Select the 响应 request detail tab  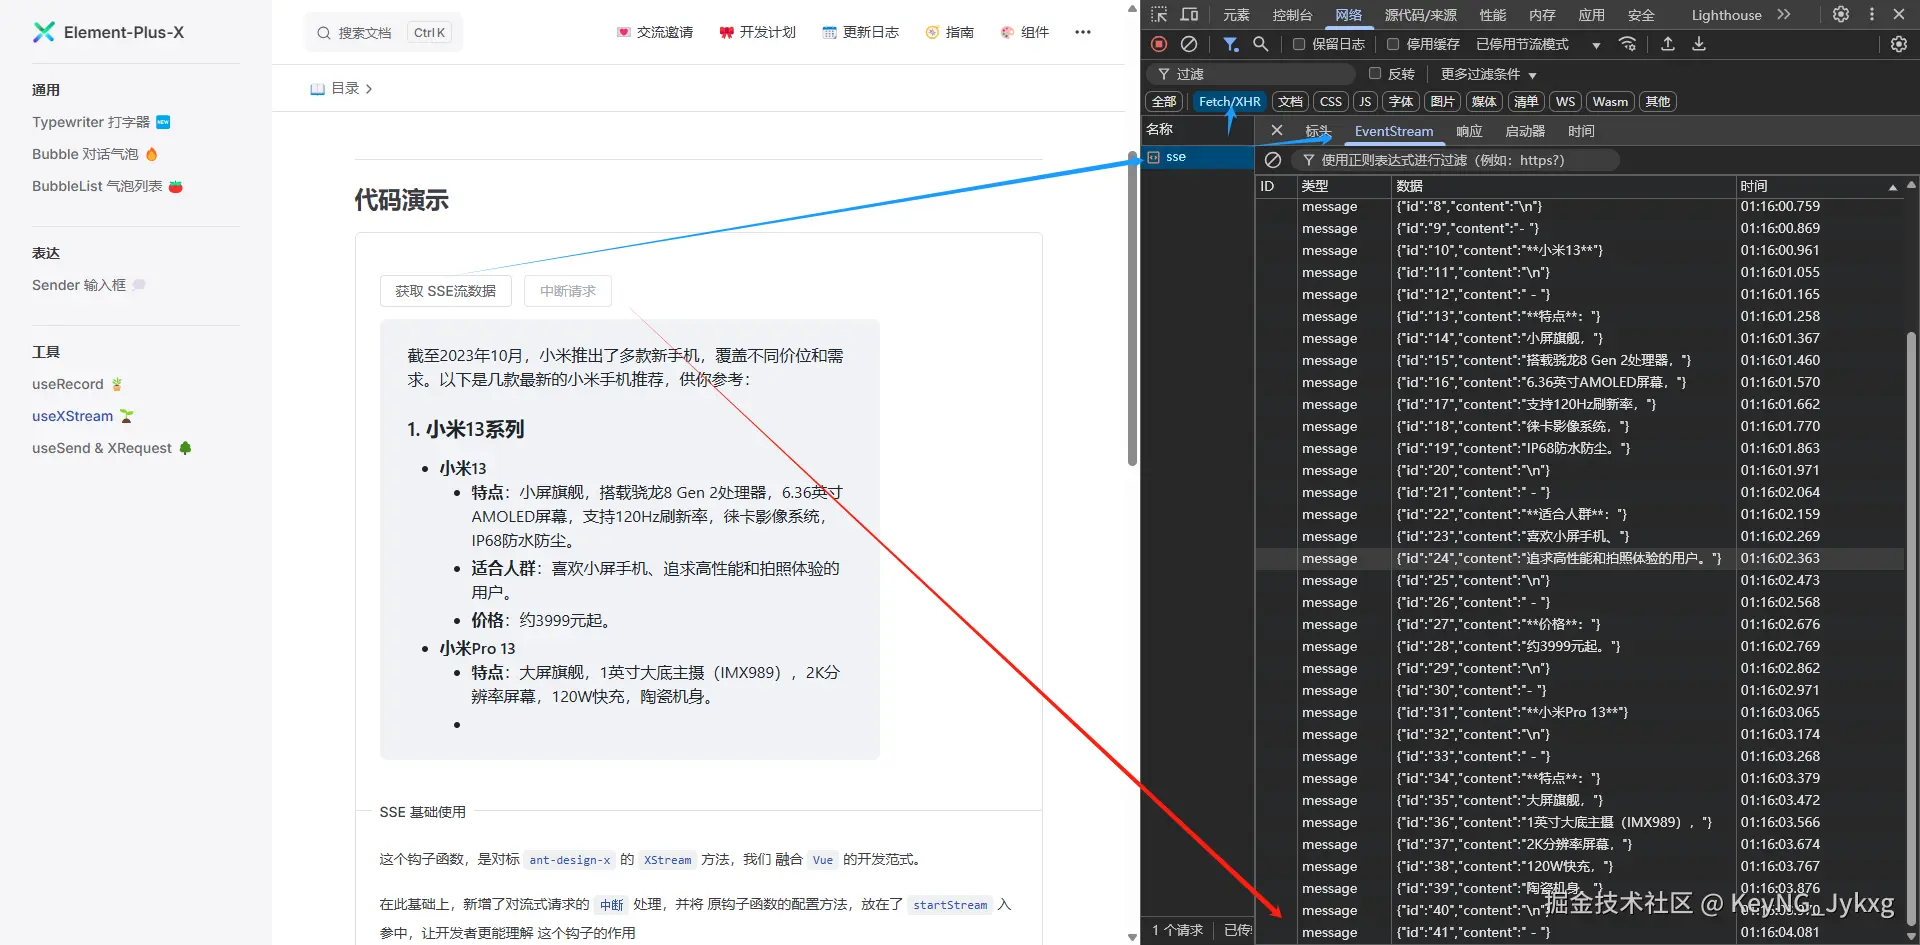[1469, 131]
